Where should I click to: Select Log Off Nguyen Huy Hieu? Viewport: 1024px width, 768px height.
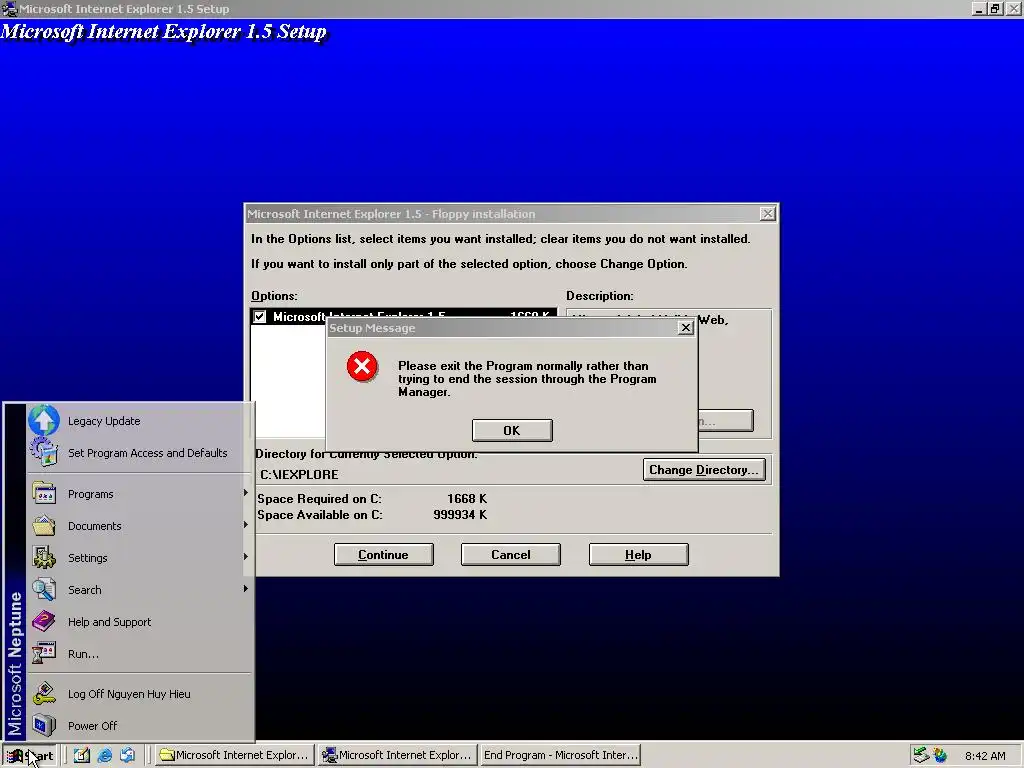[x=138, y=694]
